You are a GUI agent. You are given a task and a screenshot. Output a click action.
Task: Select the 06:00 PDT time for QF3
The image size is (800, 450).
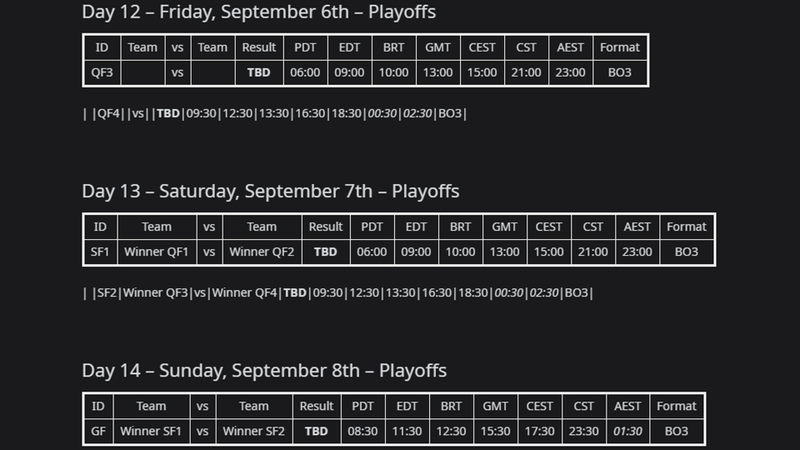[x=305, y=72]
